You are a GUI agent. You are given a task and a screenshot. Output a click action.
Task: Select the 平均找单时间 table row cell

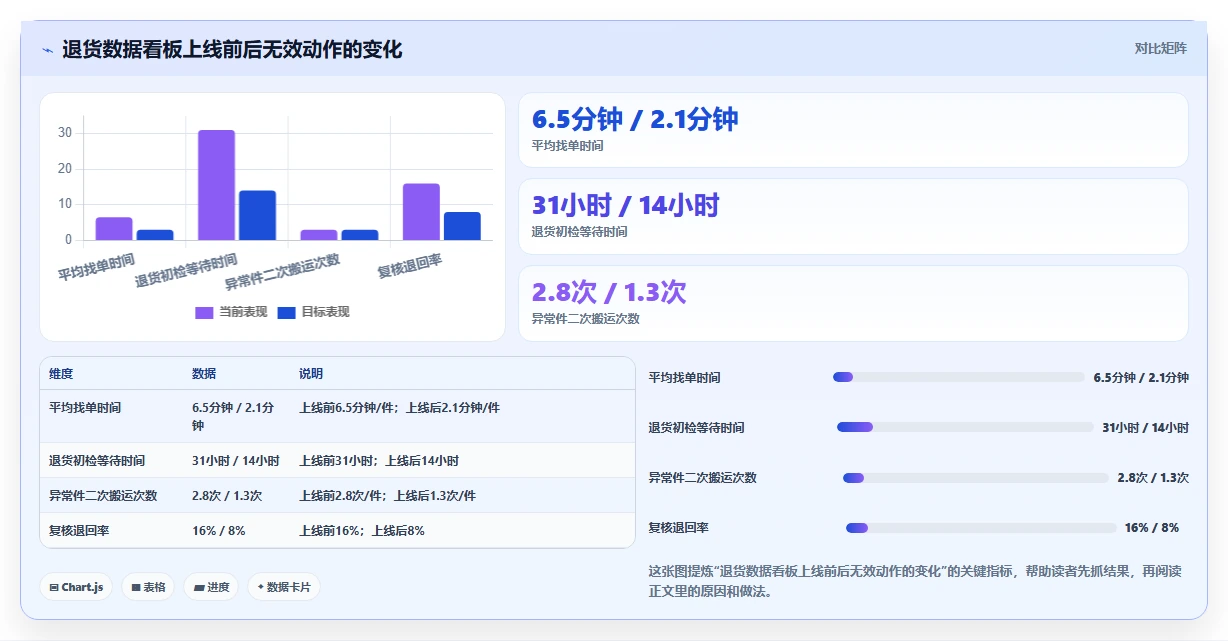point(85,408)
